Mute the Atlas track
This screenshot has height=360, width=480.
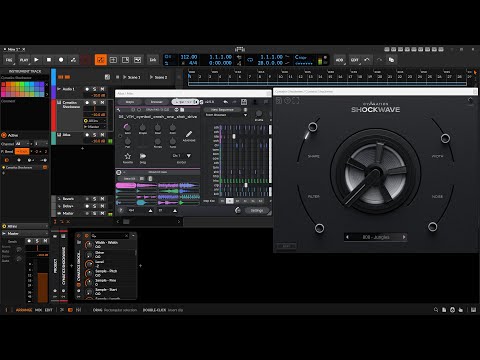pyautogui.click(x=102, y=135)
